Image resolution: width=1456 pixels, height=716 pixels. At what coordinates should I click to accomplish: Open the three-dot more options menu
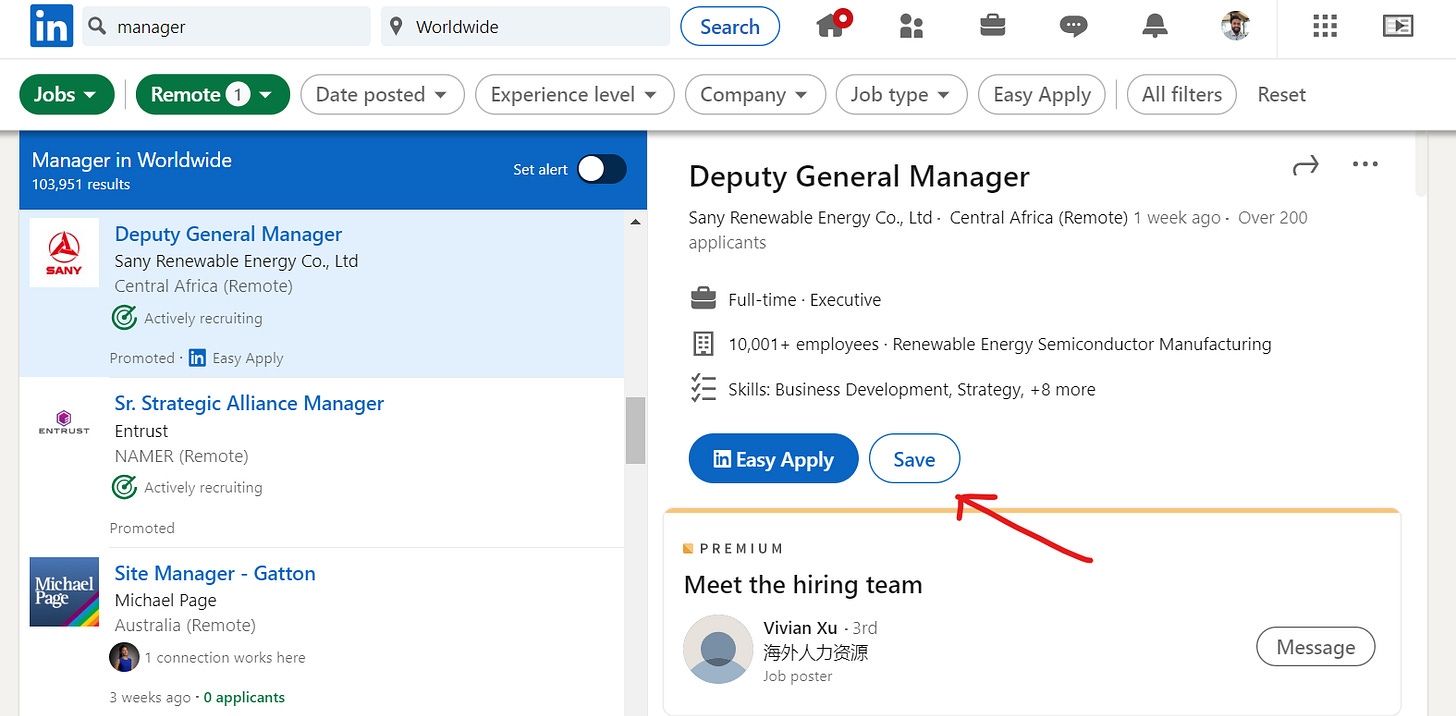(1365, 164)
